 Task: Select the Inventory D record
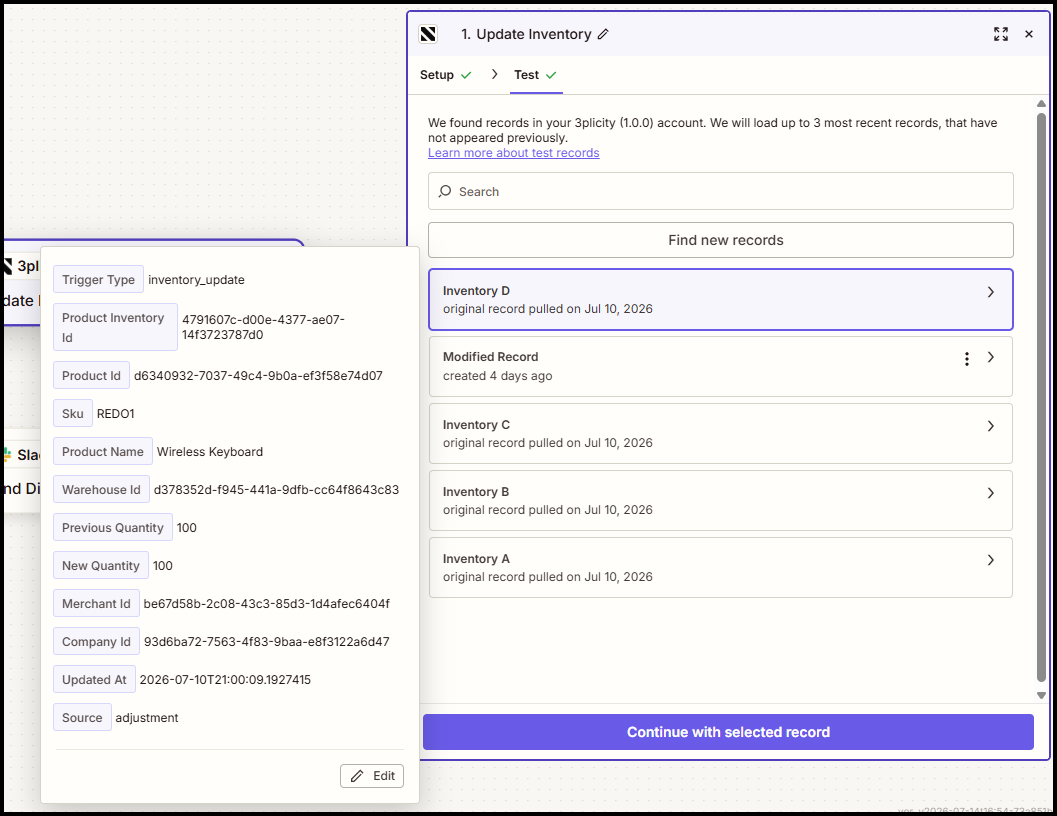pyautogui.click(x=721, y=299)
